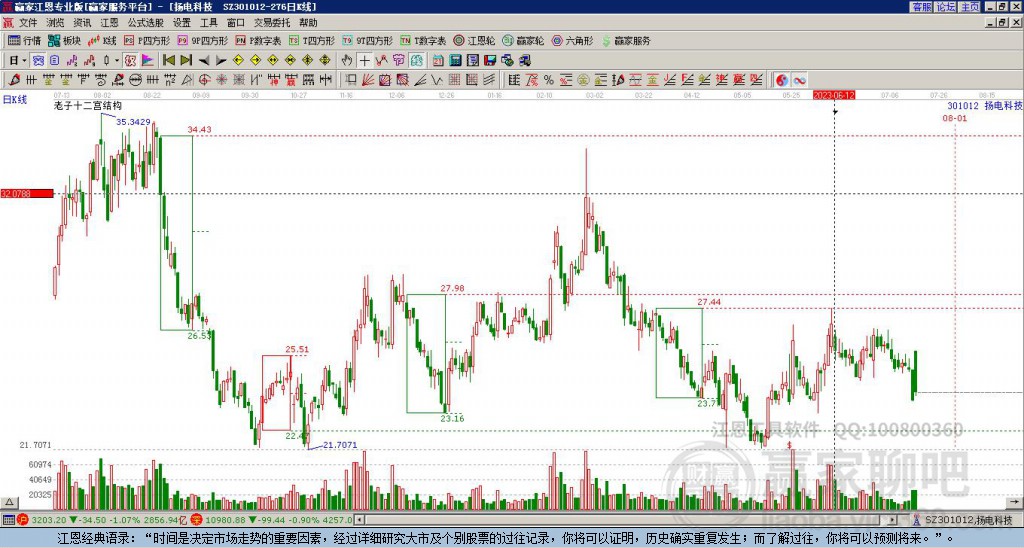Open the 行情 market quotes view

[x=25, y=40]
